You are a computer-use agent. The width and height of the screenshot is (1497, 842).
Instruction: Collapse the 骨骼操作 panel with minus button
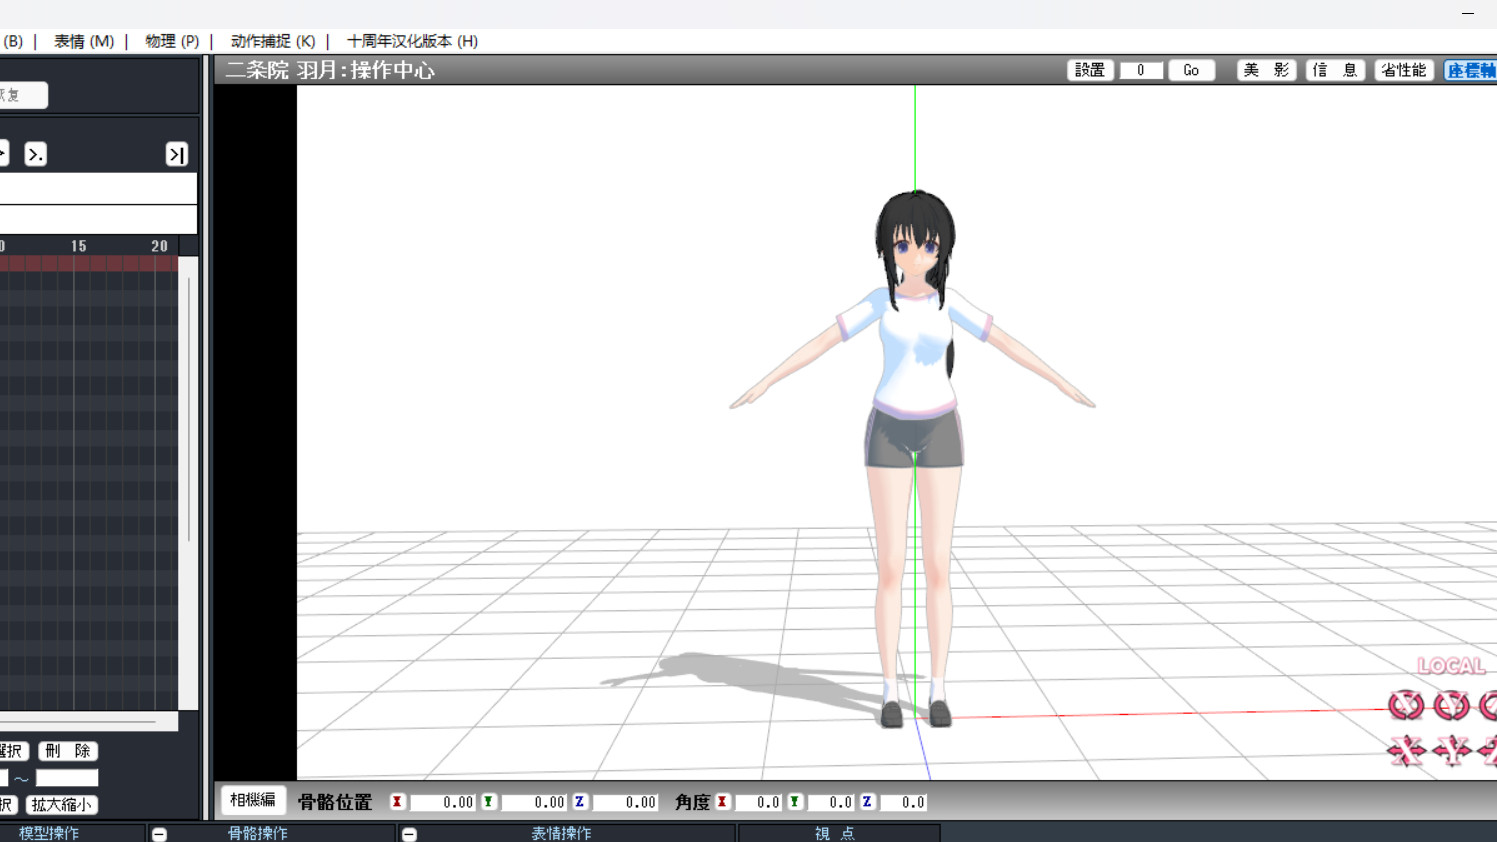click(x=159, y=833)
